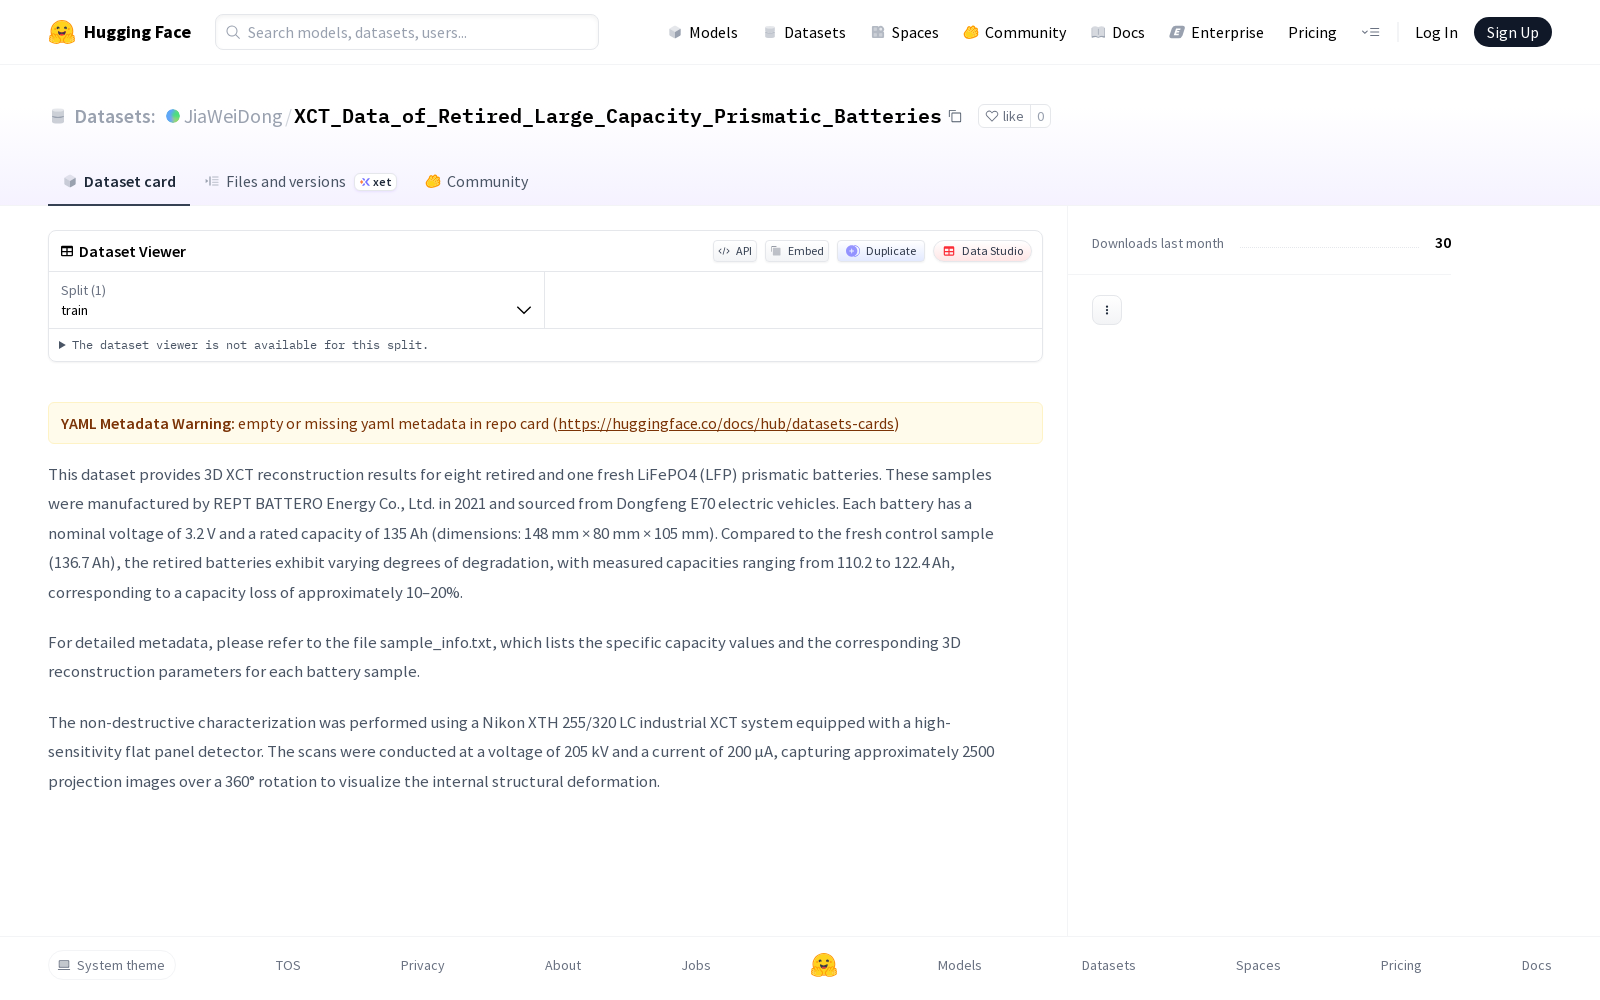The image size is (1600, 1000).
Task: Go to Spaces in the top navigation
Action: click(x=905, y=32)
